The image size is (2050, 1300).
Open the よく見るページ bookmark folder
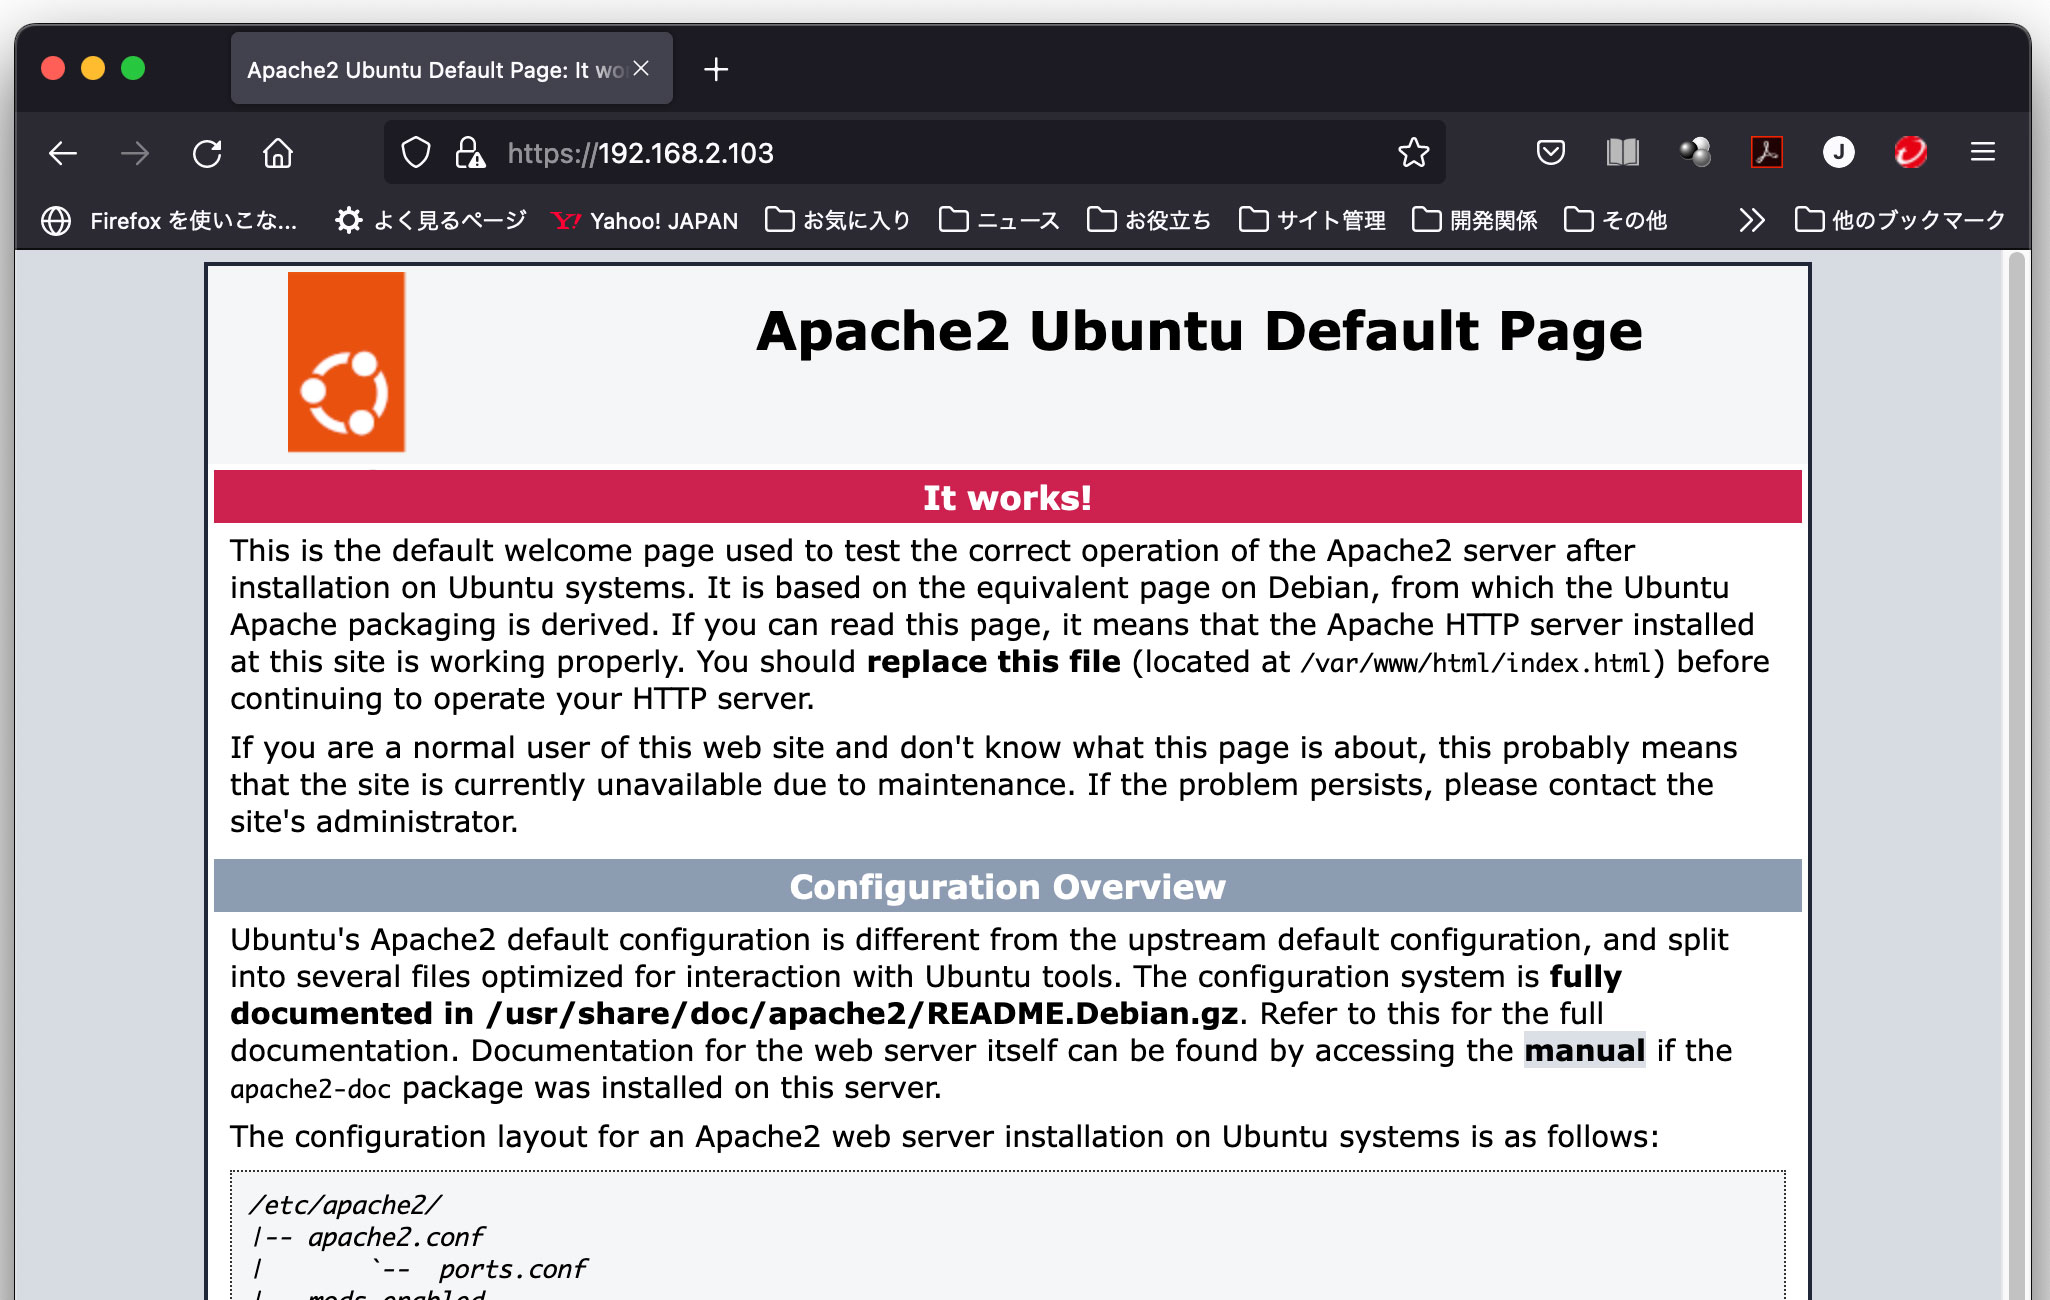point(430,220)
